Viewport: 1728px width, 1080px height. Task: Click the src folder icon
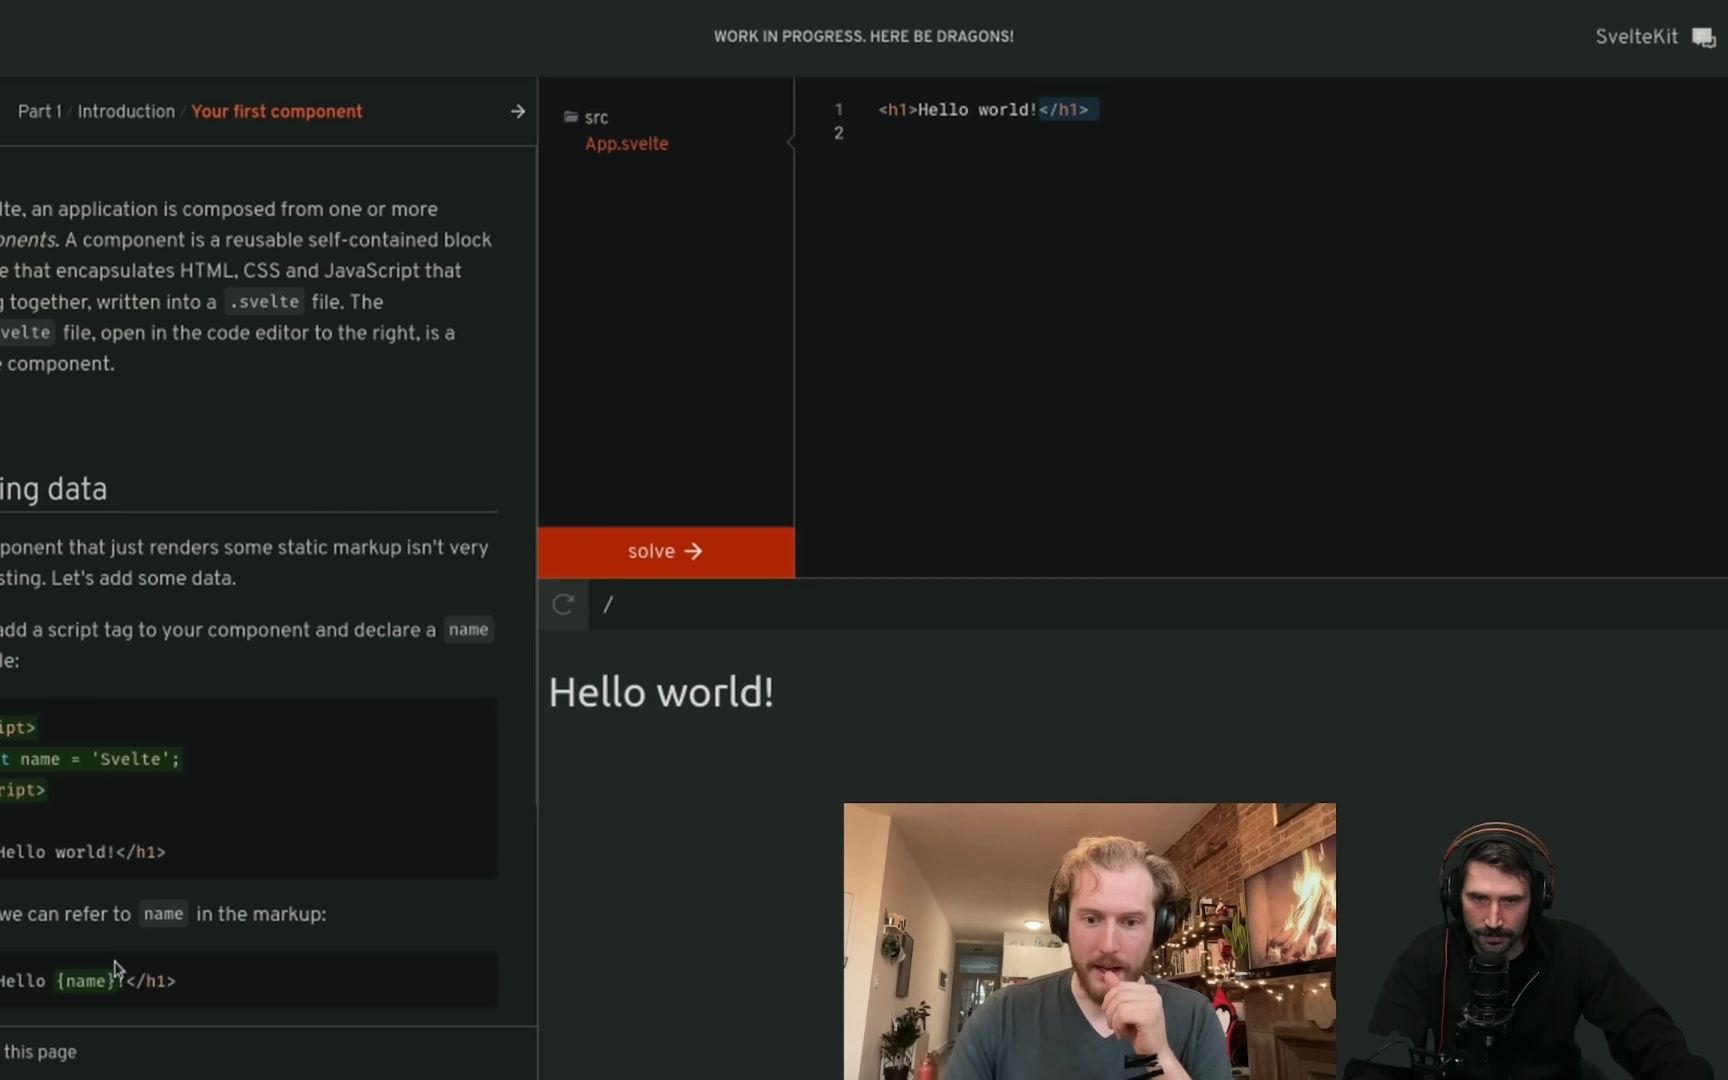click(x=571, y=117)
